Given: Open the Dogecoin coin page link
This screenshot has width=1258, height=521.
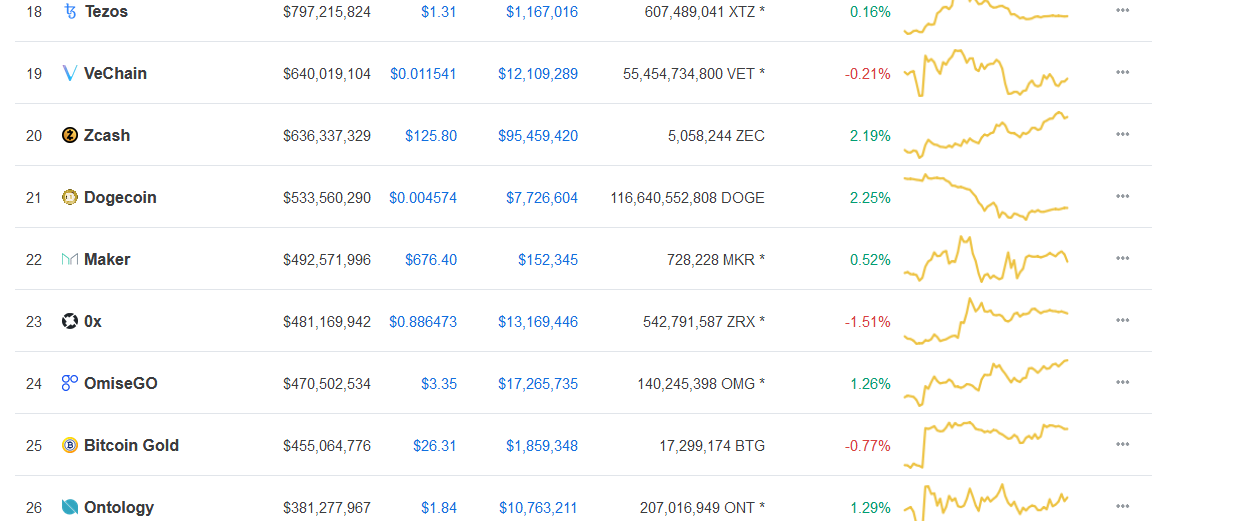Looking at the screenshot, I should 120,197.
